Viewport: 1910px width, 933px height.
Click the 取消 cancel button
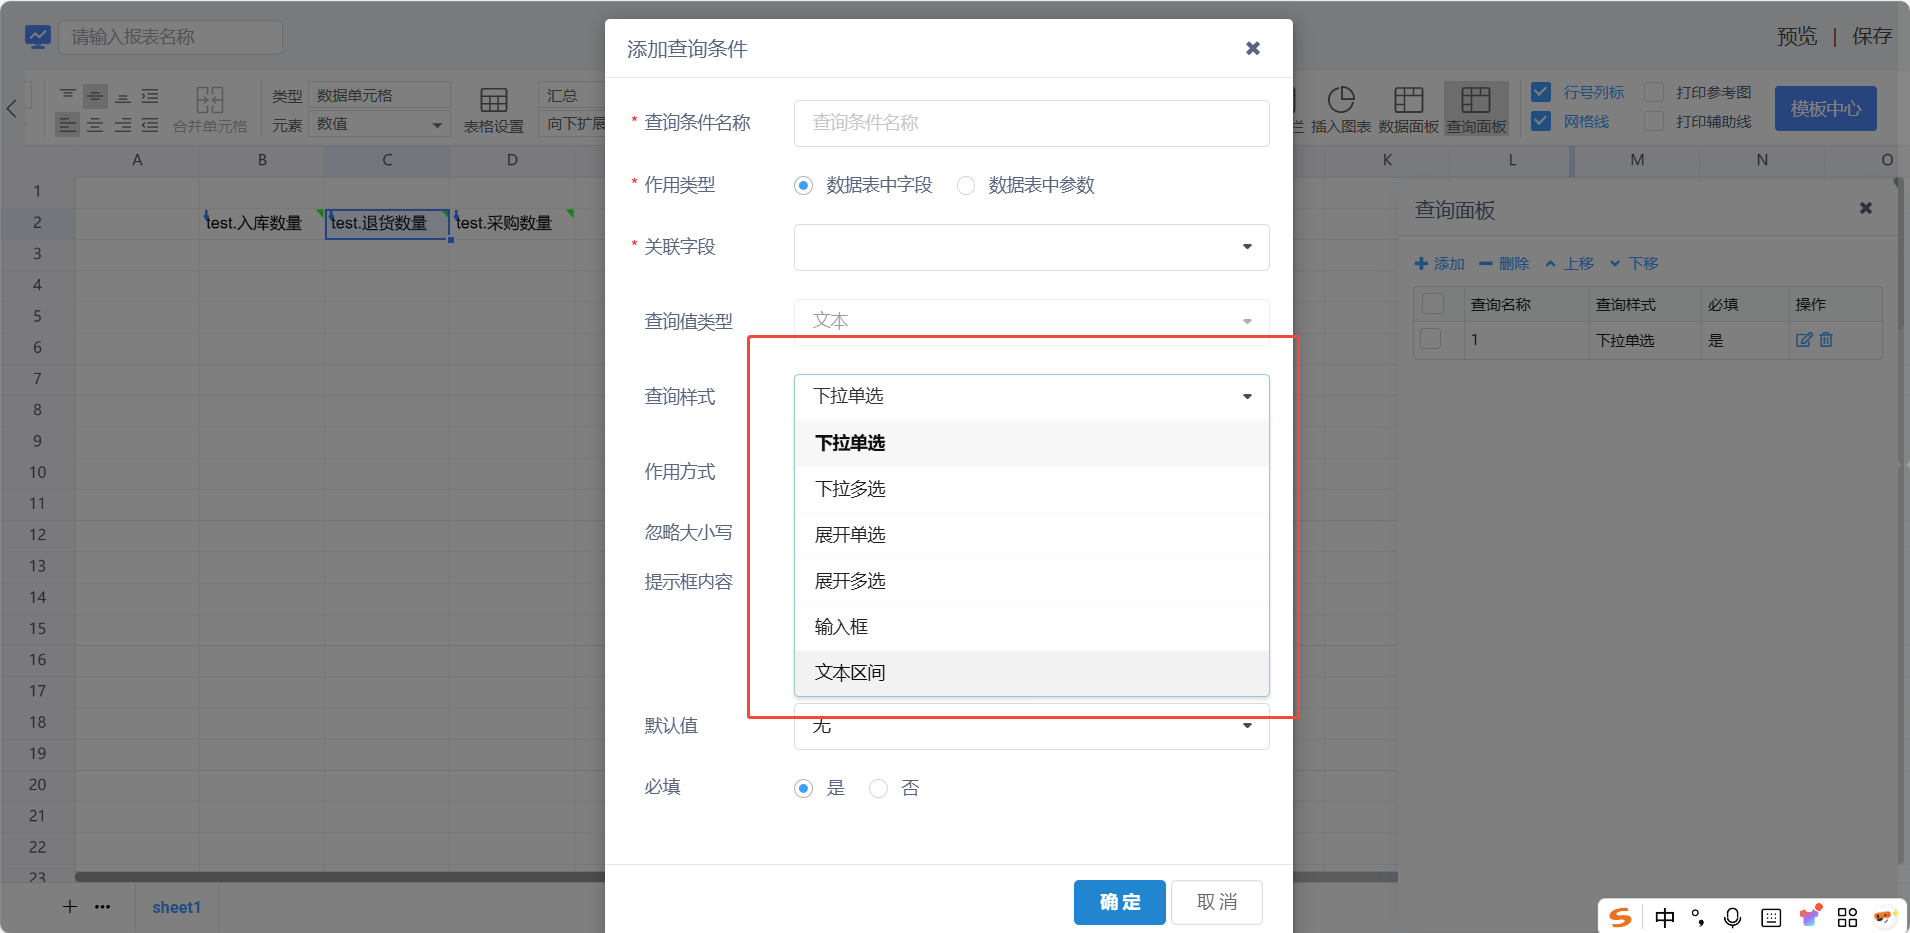(1216, 902)
